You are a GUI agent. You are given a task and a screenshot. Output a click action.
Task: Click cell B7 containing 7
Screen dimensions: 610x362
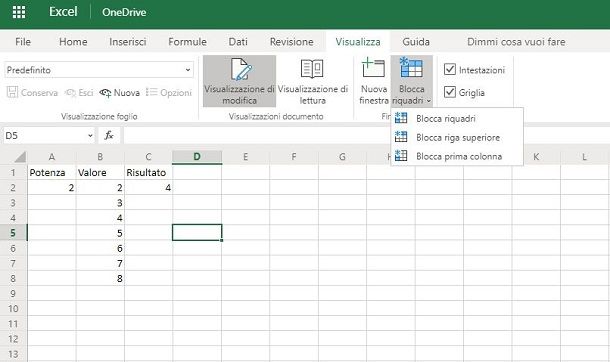[100, 263]
